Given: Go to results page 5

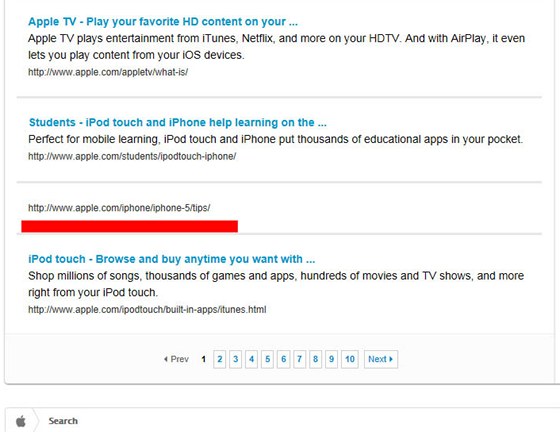Looking at the screenshot, I should click(x=268, y=359).
